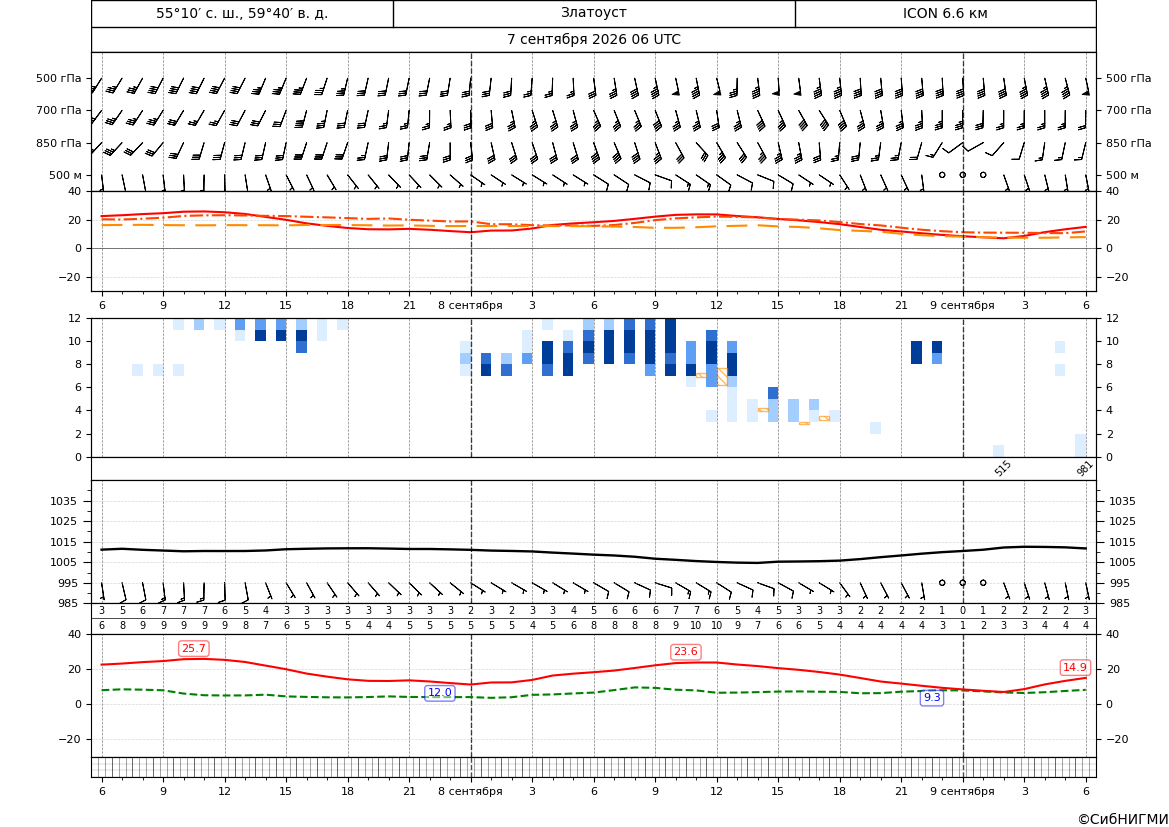
Task: Click the 500 м left axis label
Action: 66,175
